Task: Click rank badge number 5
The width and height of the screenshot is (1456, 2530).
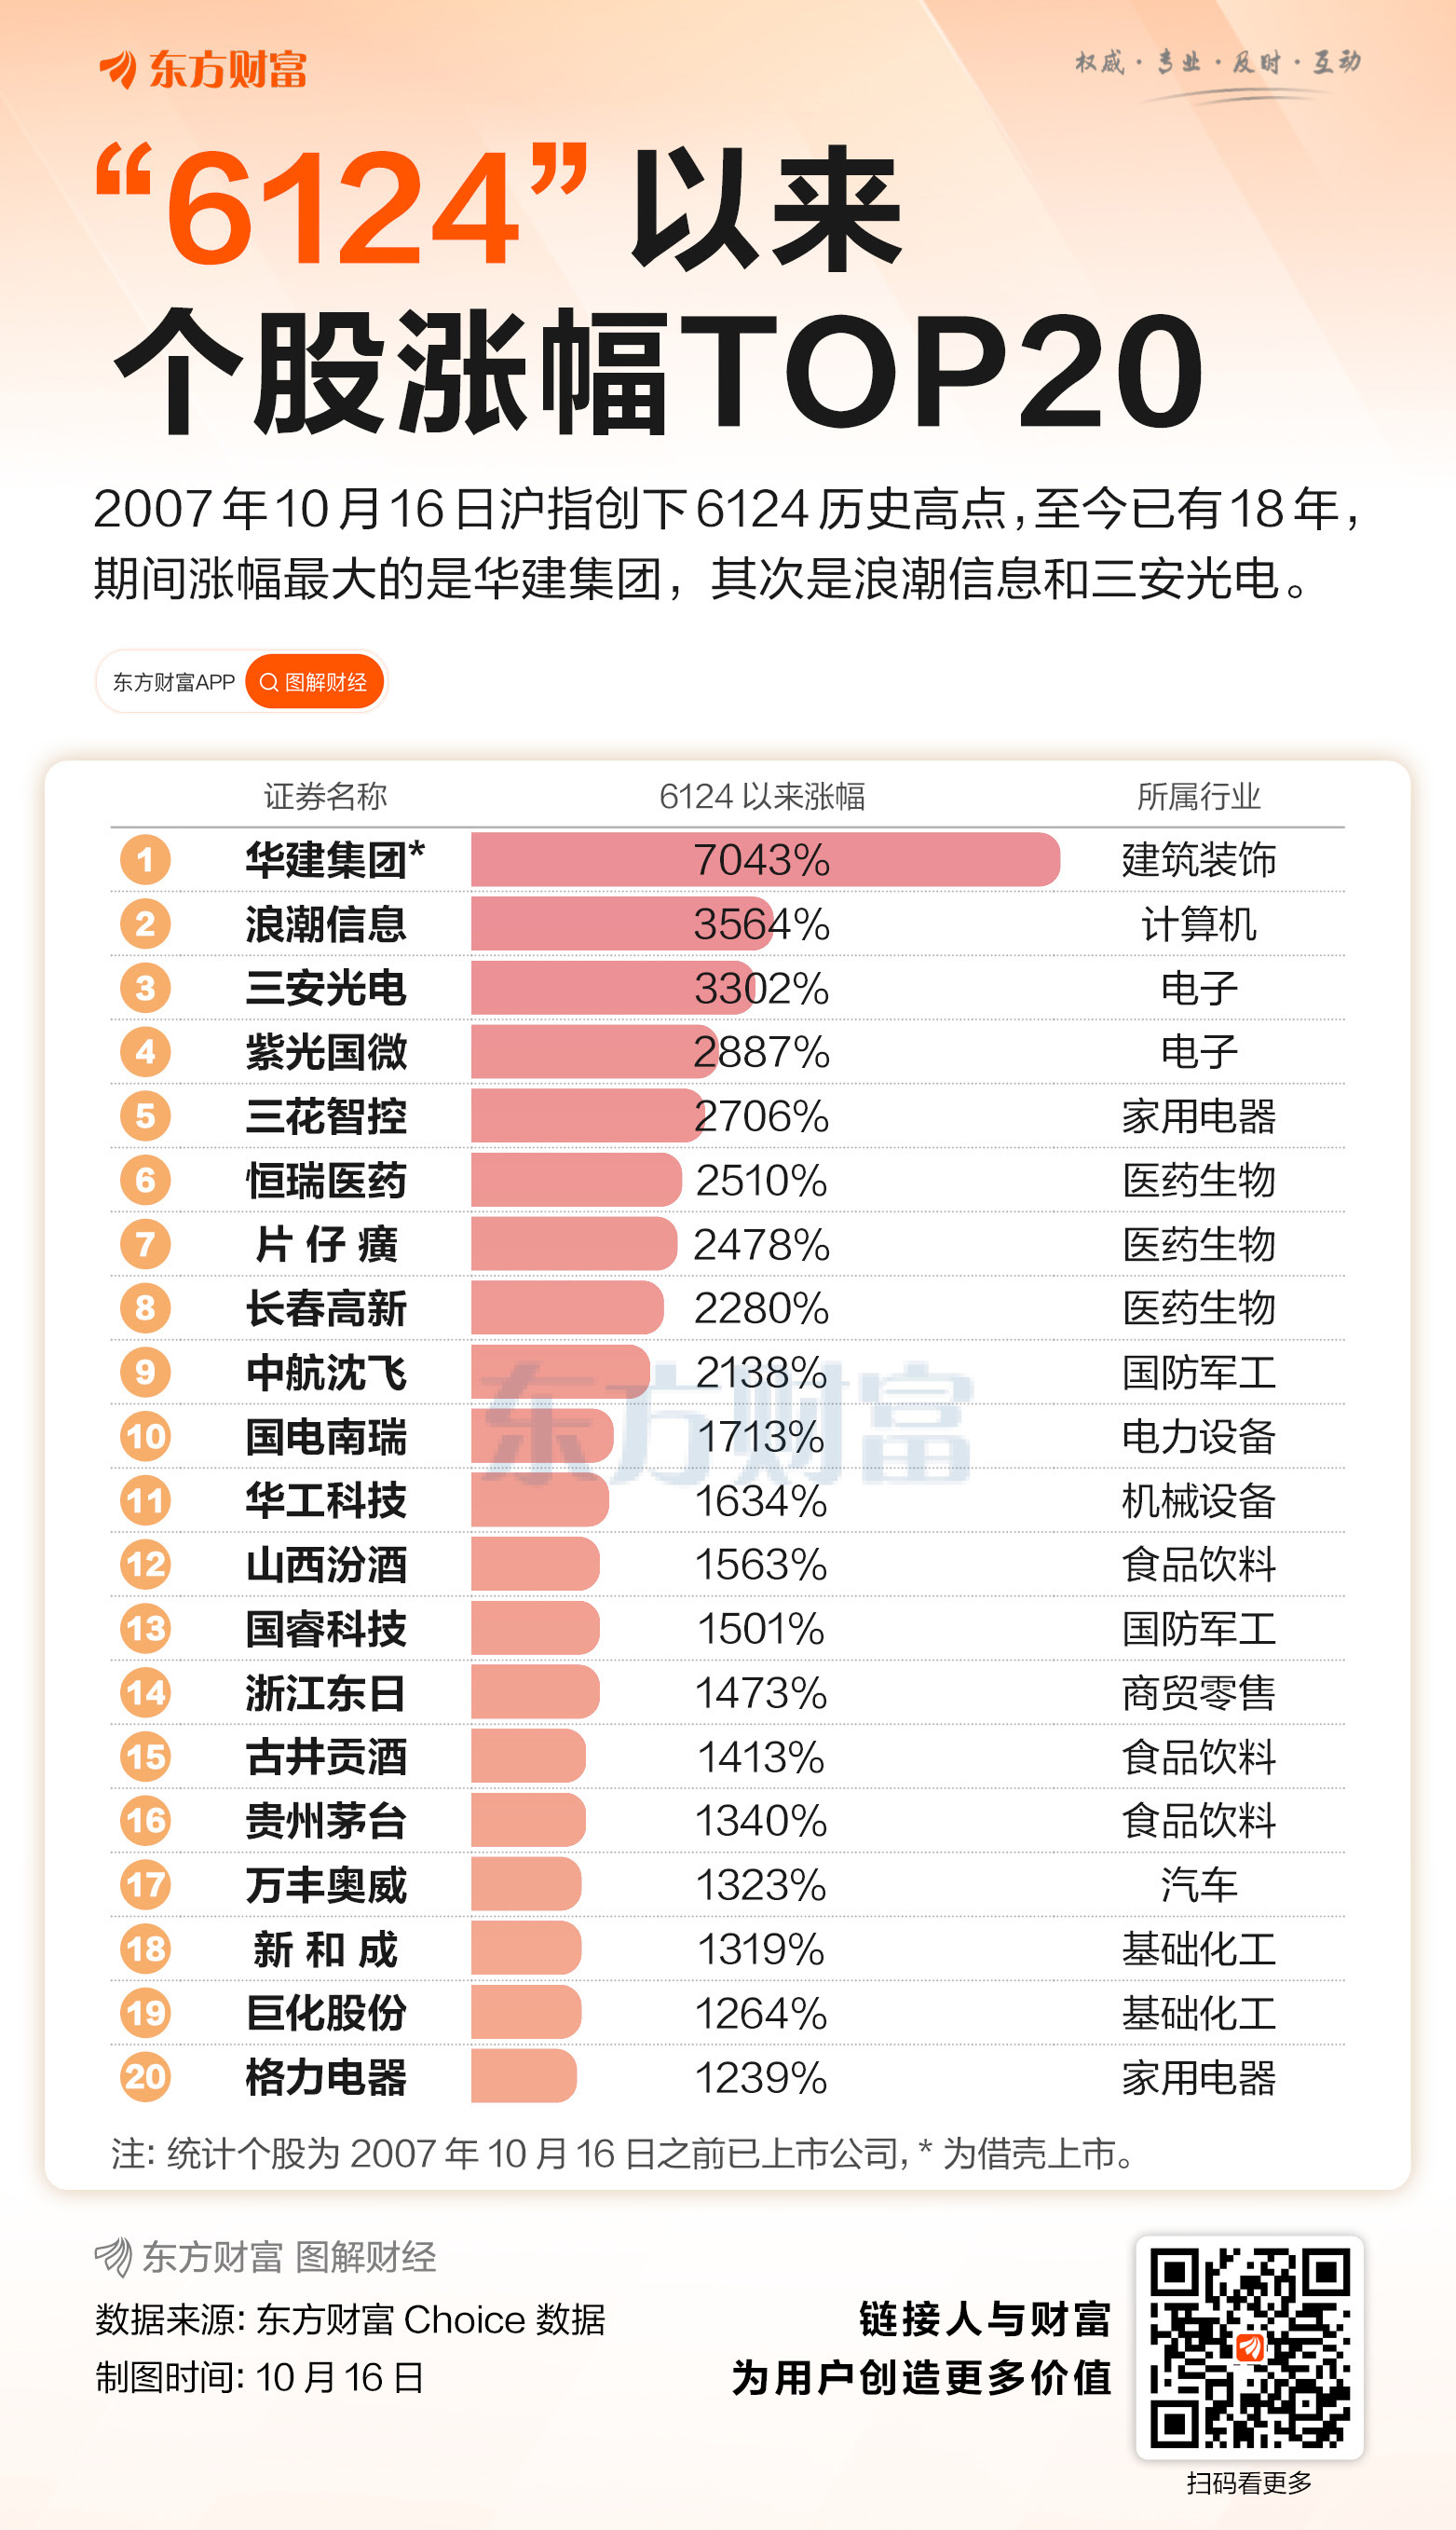Action: pyautogui.click(x=145, y=1116)
